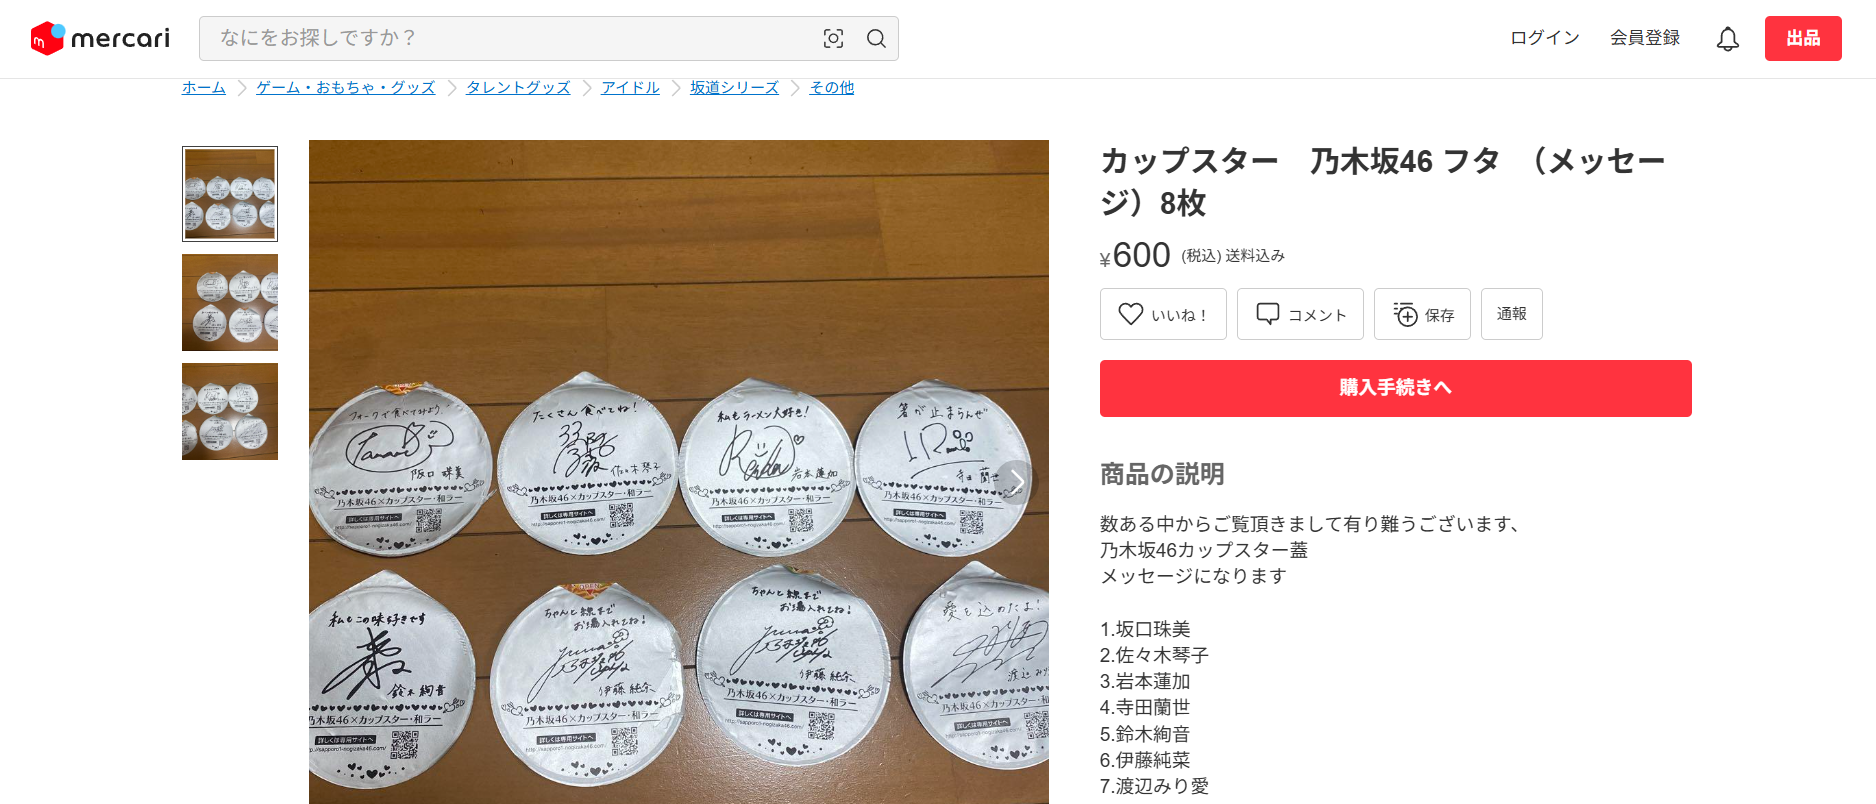Open notifications bell icon
This screenshot has height=804, width=1876.
[1728, 38]
